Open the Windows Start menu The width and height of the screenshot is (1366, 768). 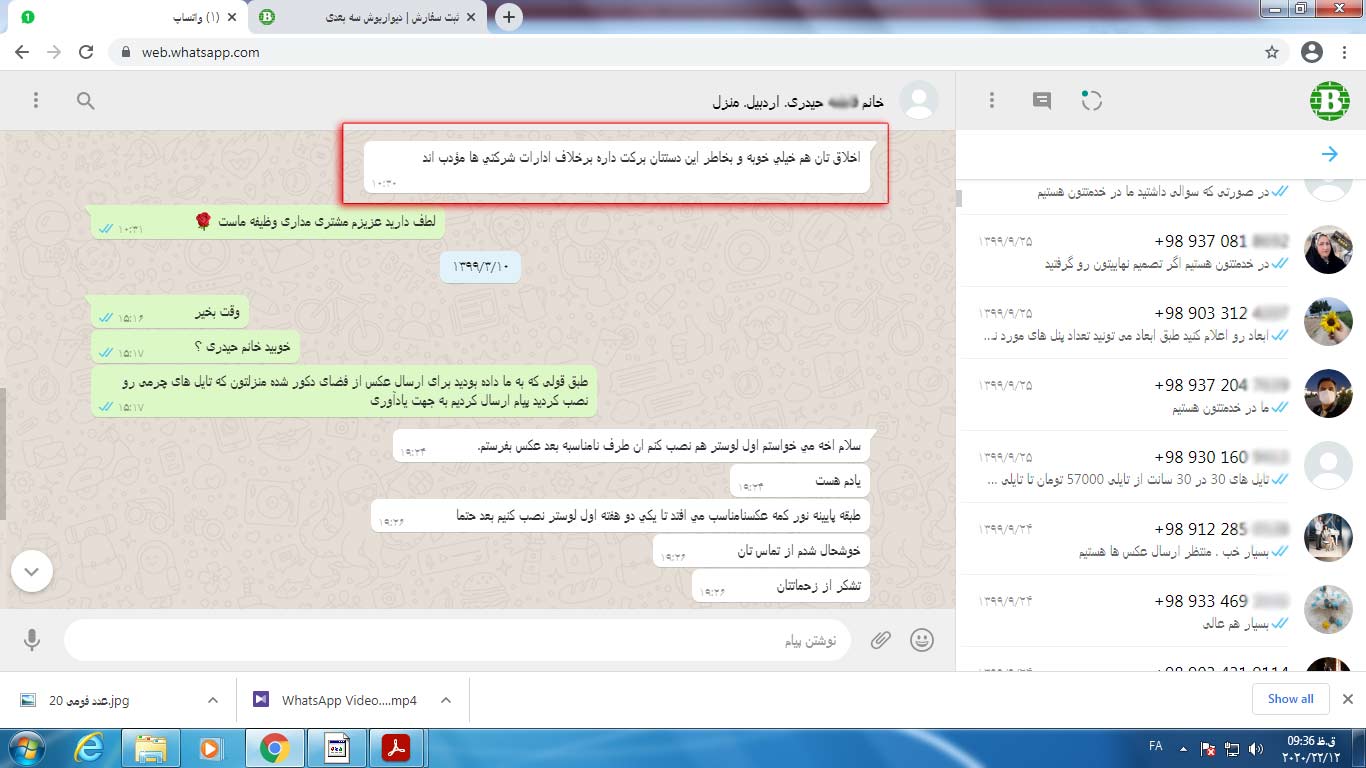27,748
